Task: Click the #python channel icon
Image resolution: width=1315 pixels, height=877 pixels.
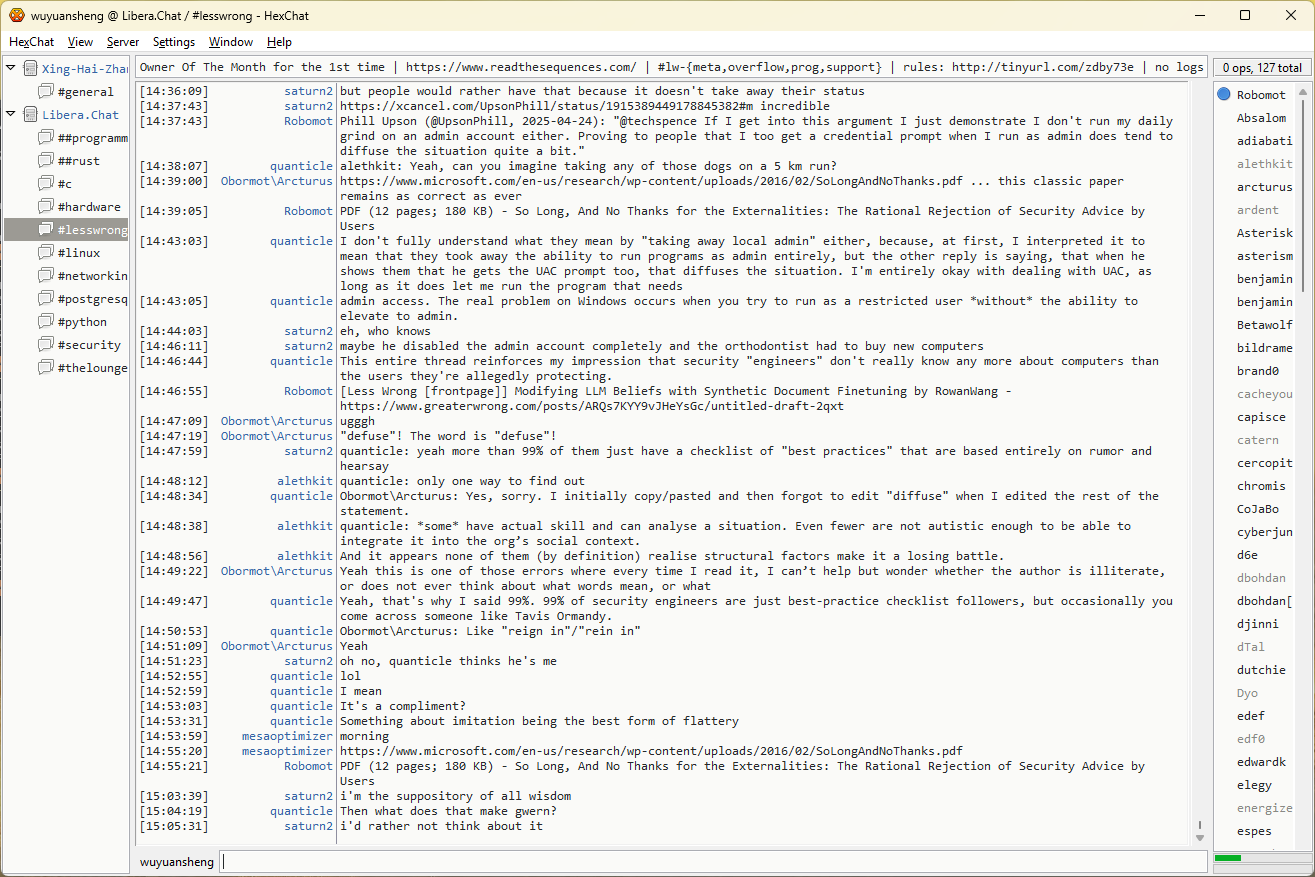Action: (46, 321)
